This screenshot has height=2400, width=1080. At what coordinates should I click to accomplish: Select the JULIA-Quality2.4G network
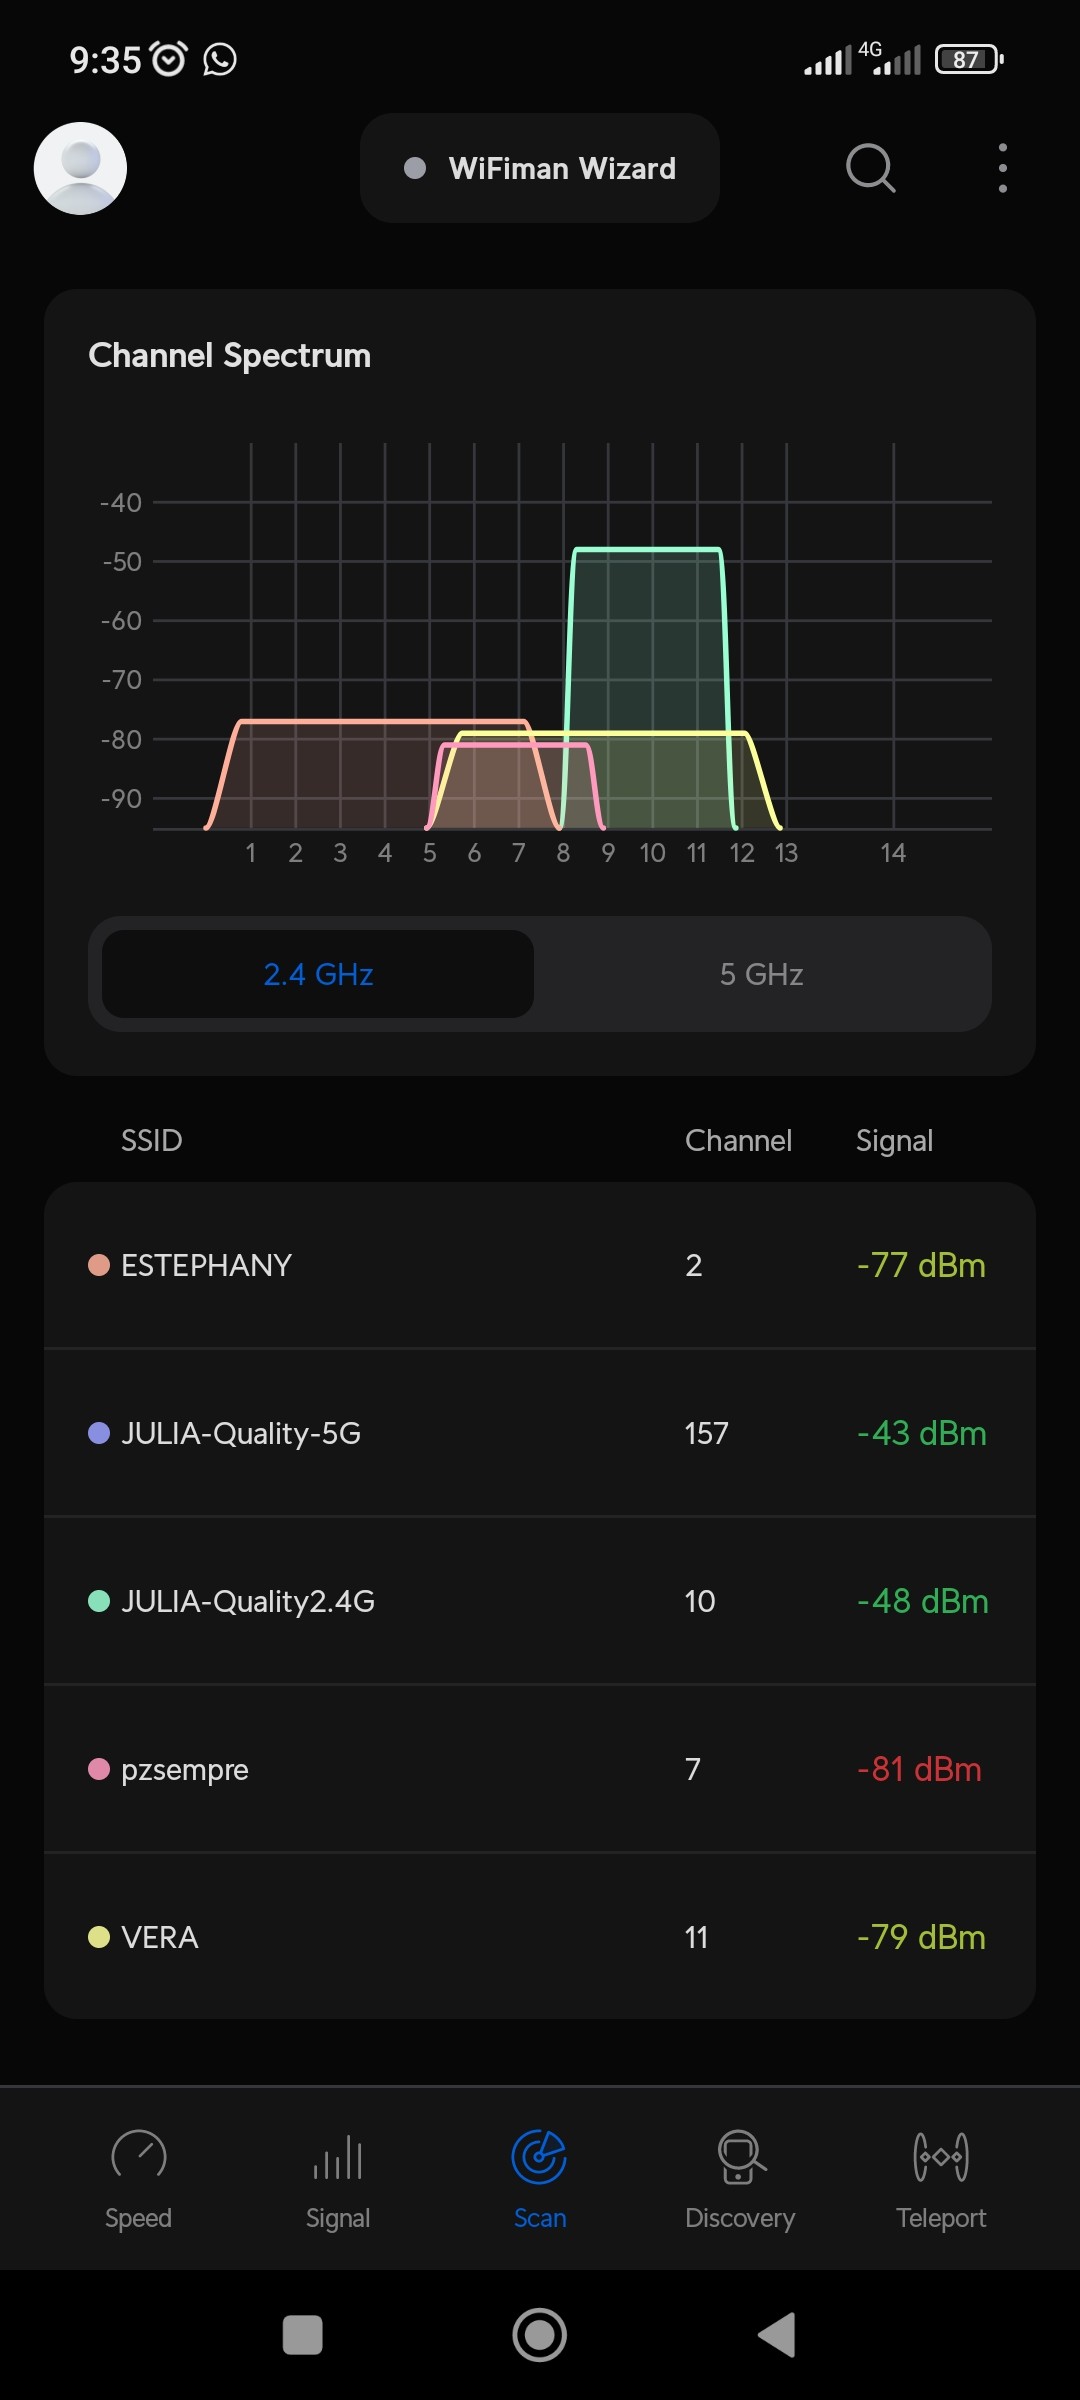(x=540, y=1601)
